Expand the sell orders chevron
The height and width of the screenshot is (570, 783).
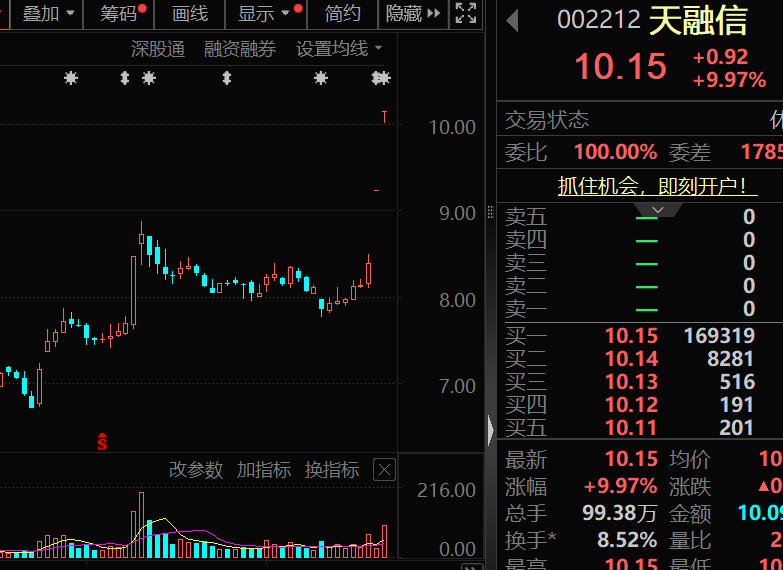[656, 210]
